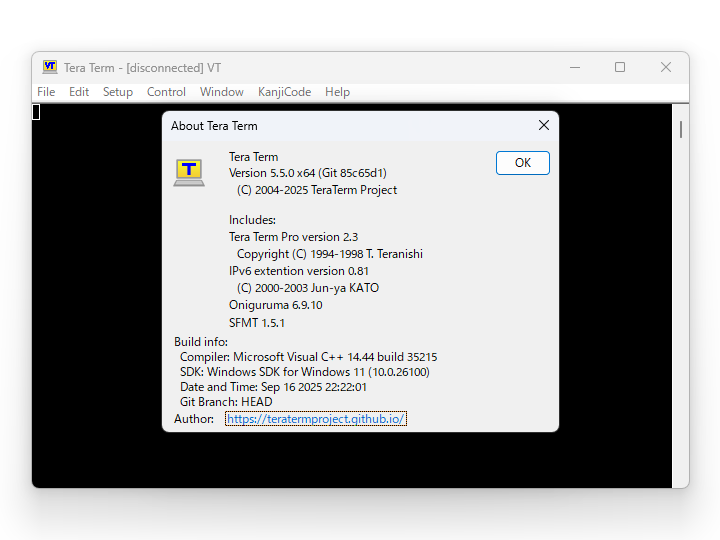Close the Tera Term main window
Screen dimensions: 720x540
pyautogui.click(x=666, y=68)
